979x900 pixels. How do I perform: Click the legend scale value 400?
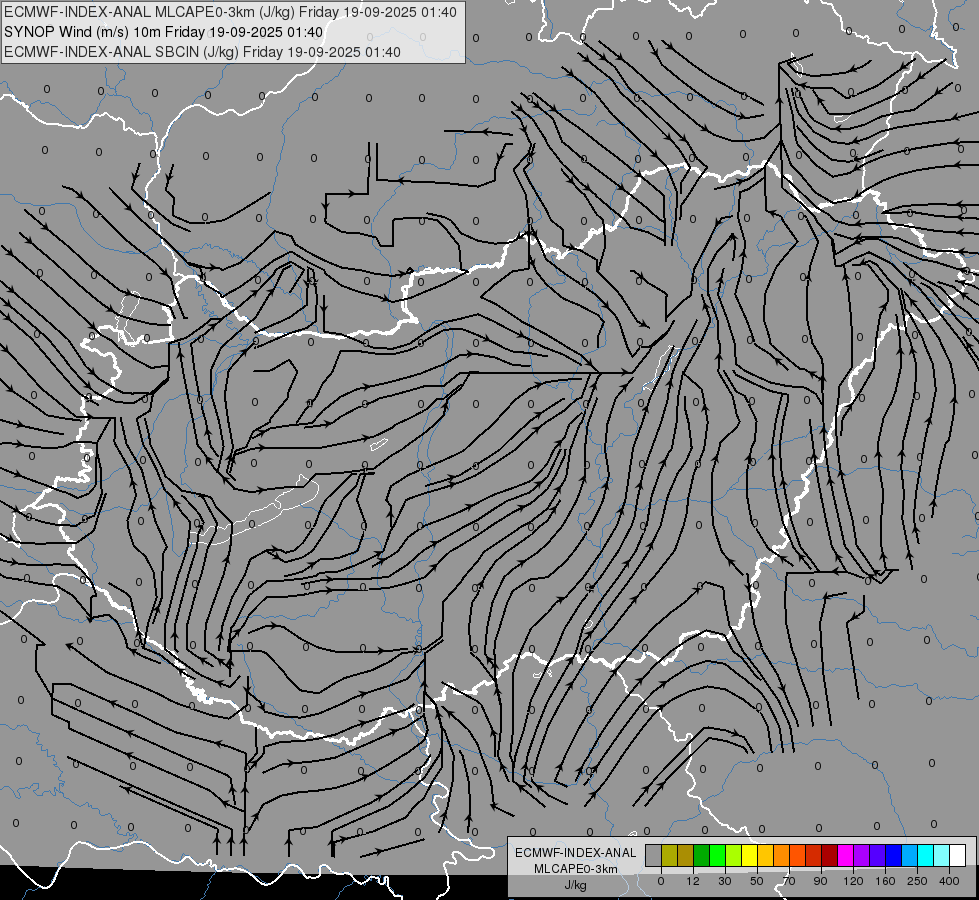tap(949, 881)
